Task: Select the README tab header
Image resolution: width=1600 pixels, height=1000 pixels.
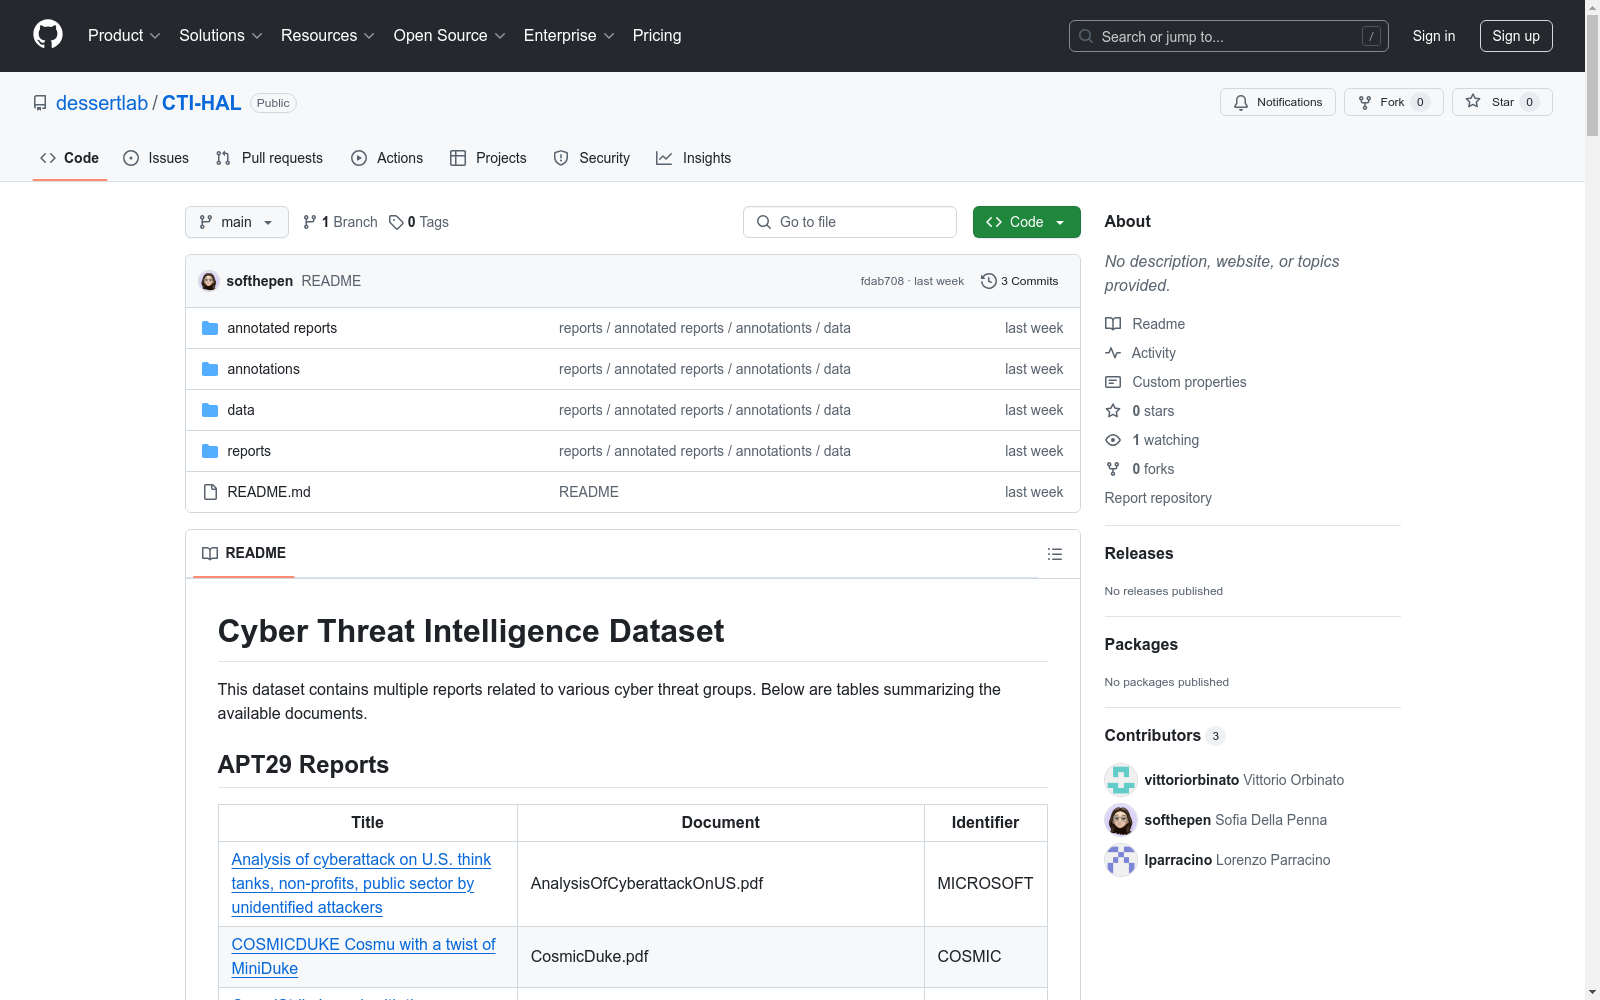Action: 244,553
